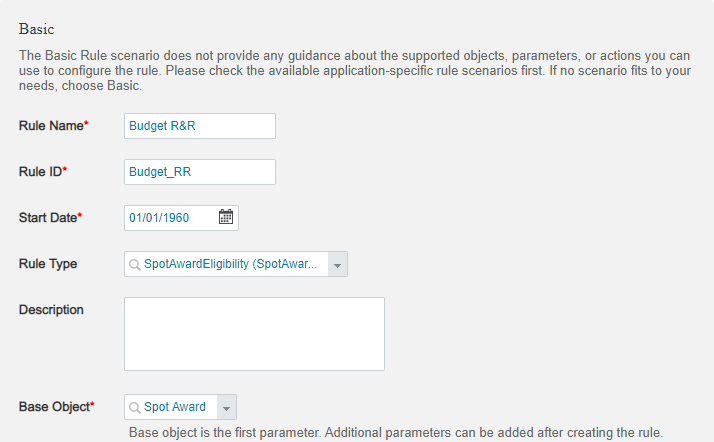The height and width of the screenshot is (442, 714).
Task: Click the Spot Award text in Base Object
Action: pos(175,406)
